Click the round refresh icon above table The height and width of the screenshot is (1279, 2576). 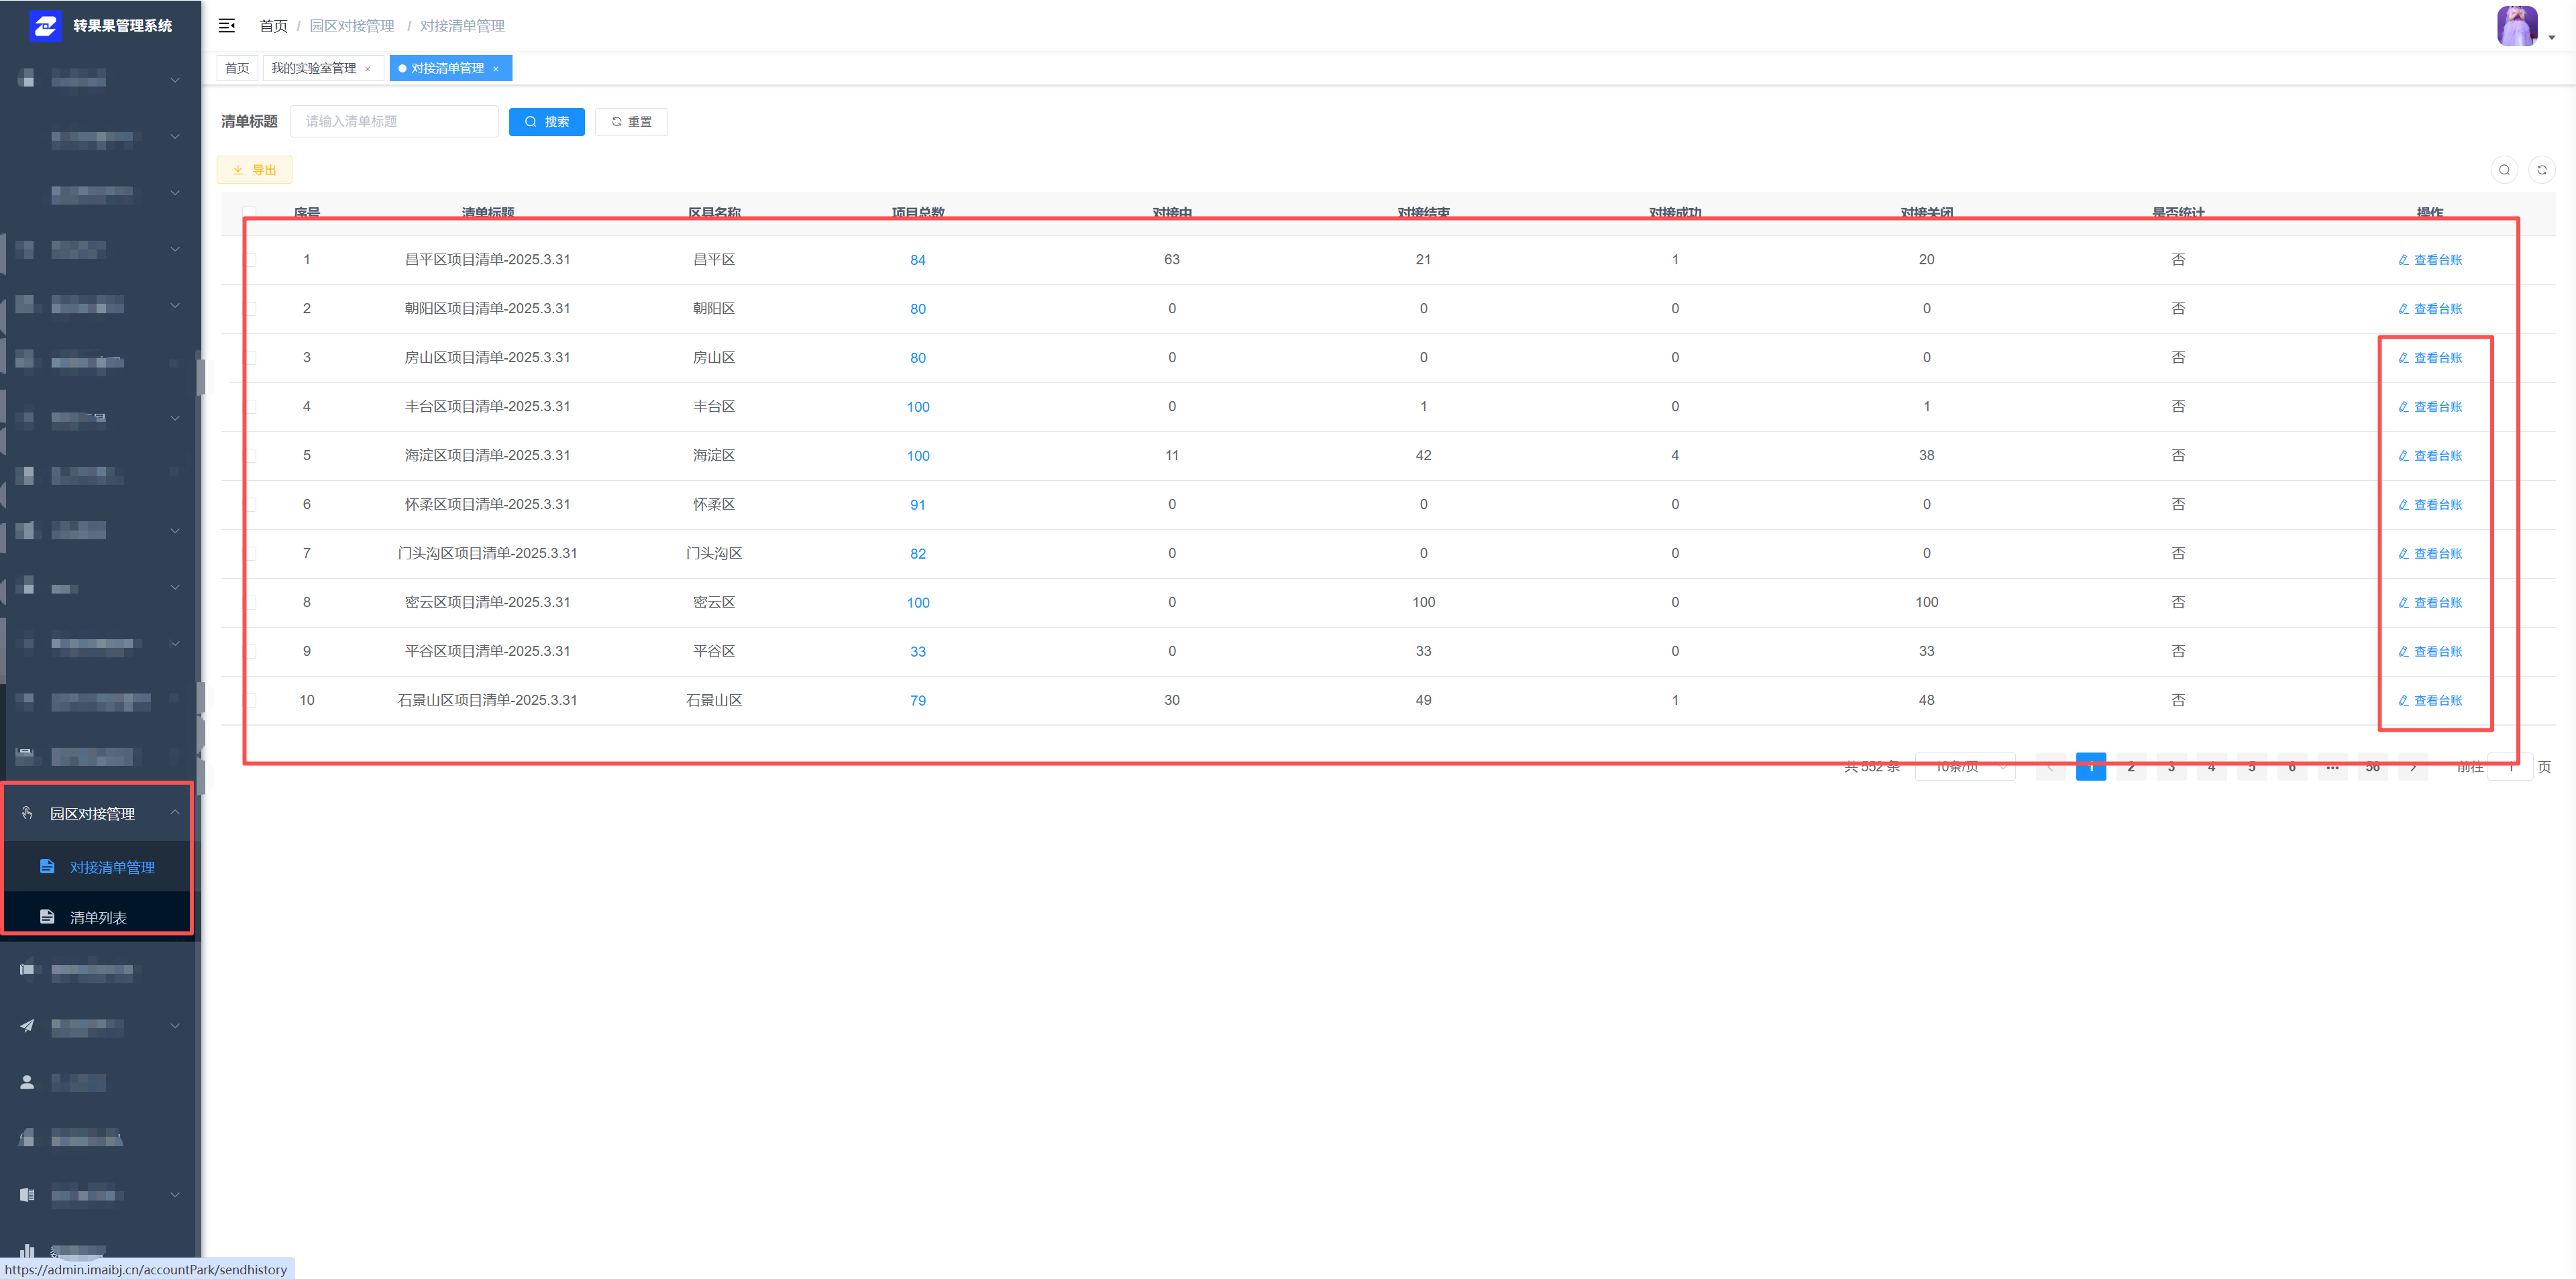(2542, 170)
